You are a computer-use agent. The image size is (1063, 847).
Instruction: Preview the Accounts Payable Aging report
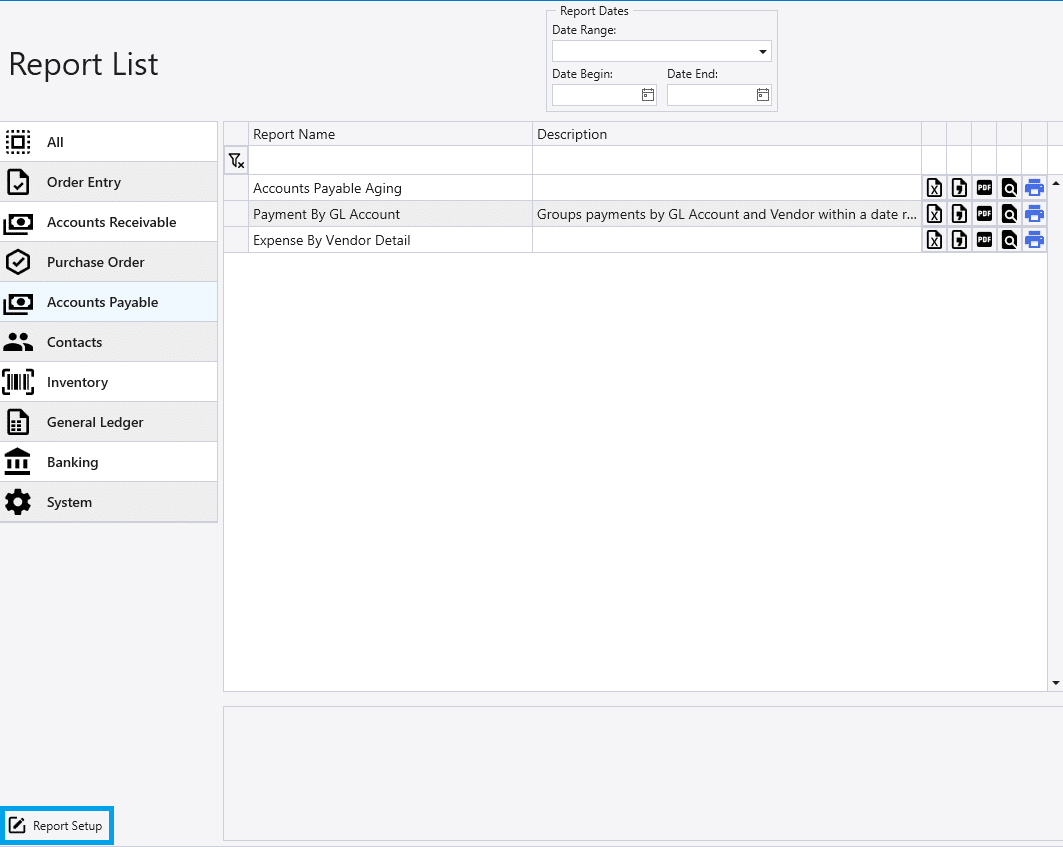click(x=1009, y=188)
